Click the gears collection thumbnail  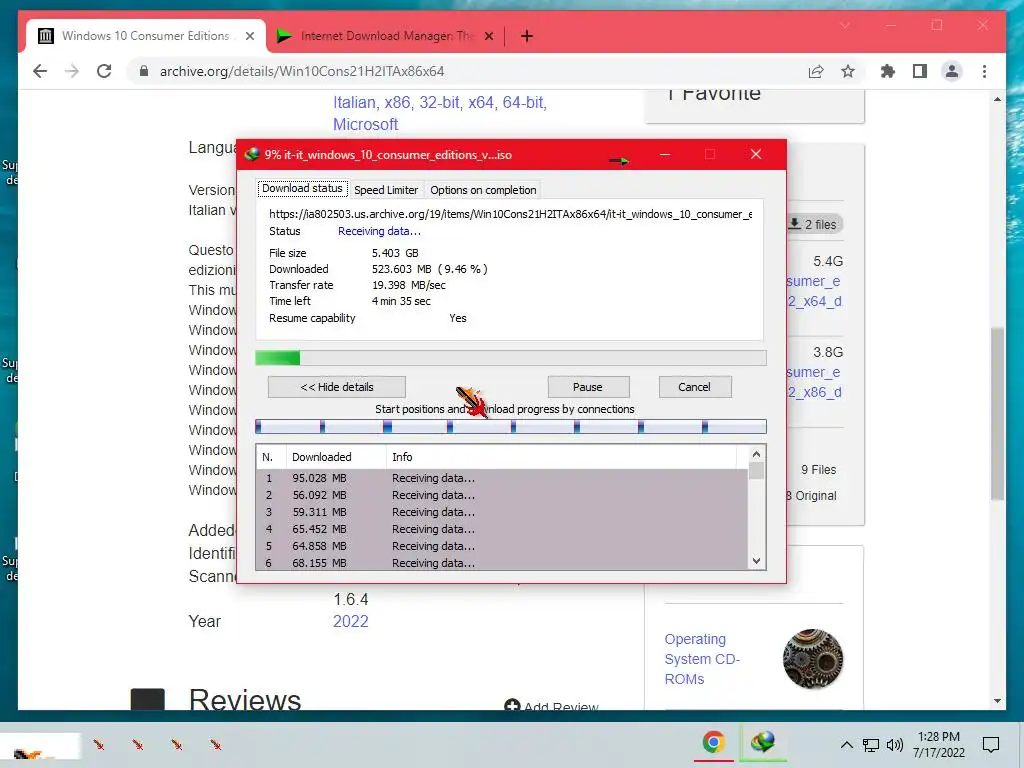[812, 659]
